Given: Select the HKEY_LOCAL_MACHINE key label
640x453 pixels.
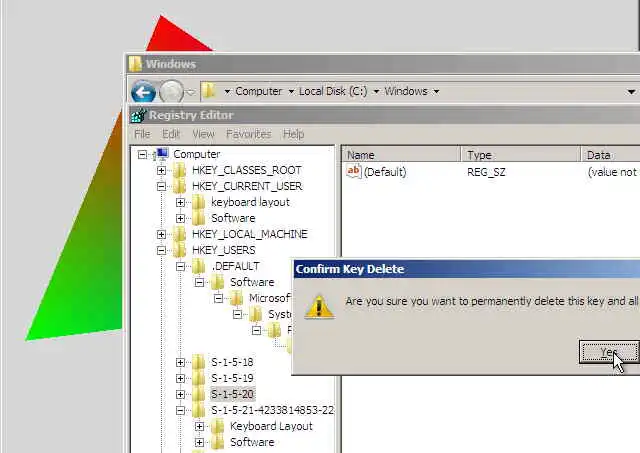Looking at the screenshot, I should point(250,234).
